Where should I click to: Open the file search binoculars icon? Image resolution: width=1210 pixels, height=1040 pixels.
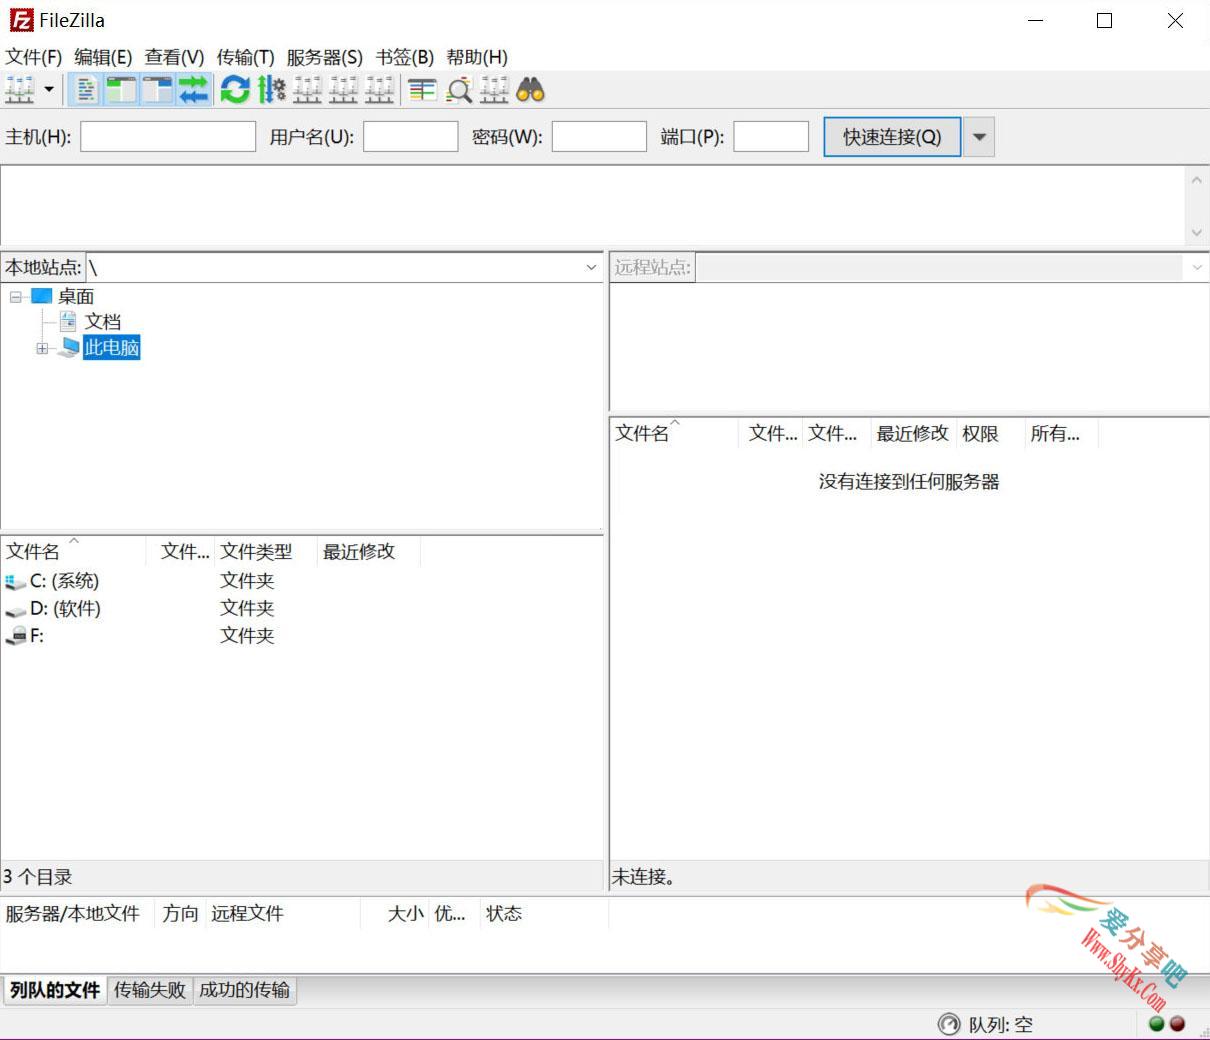click(x=531, y=90)
